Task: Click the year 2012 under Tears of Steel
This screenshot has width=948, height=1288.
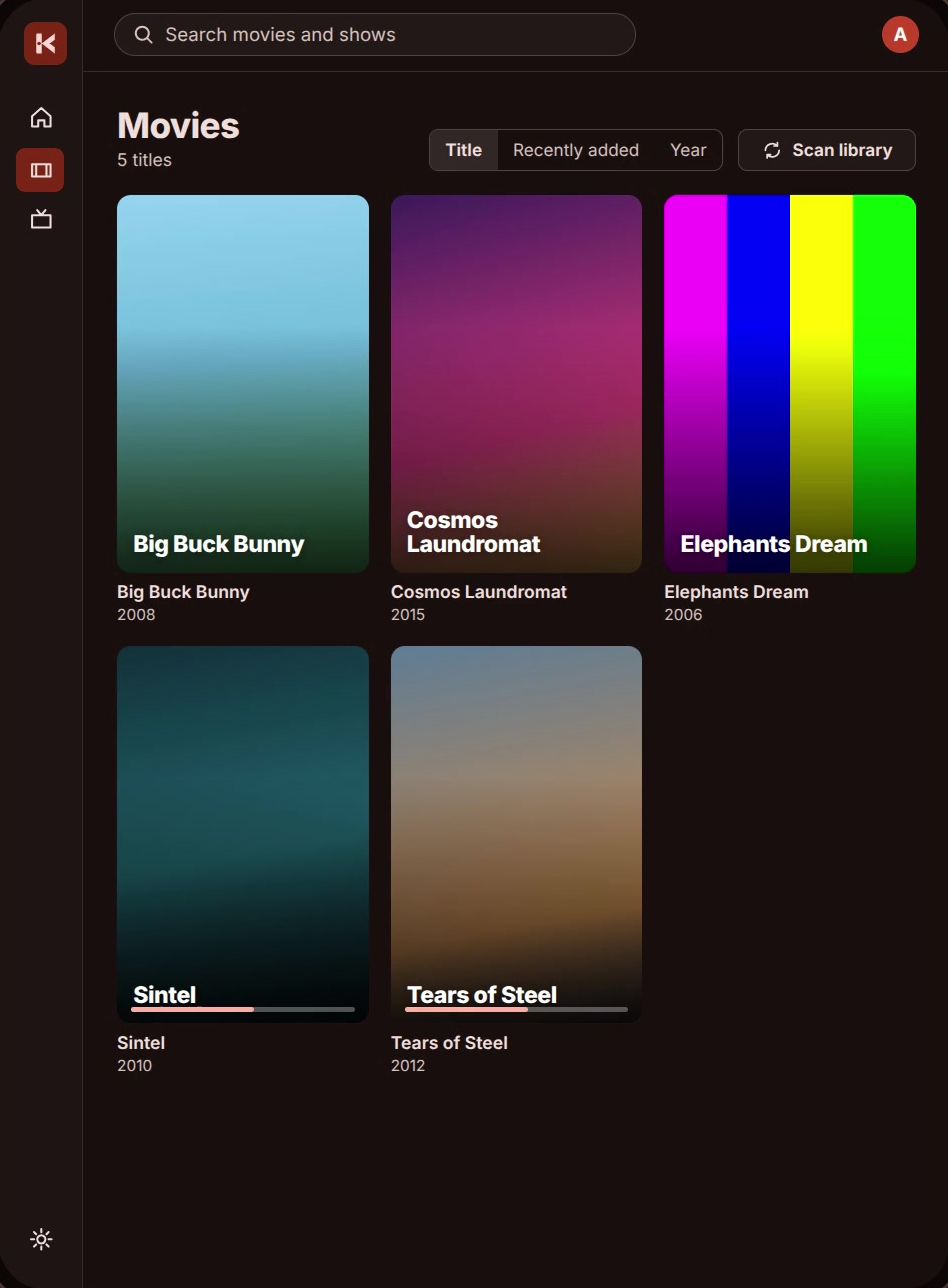Action: pyautogui.click(x=408, y=1066)
